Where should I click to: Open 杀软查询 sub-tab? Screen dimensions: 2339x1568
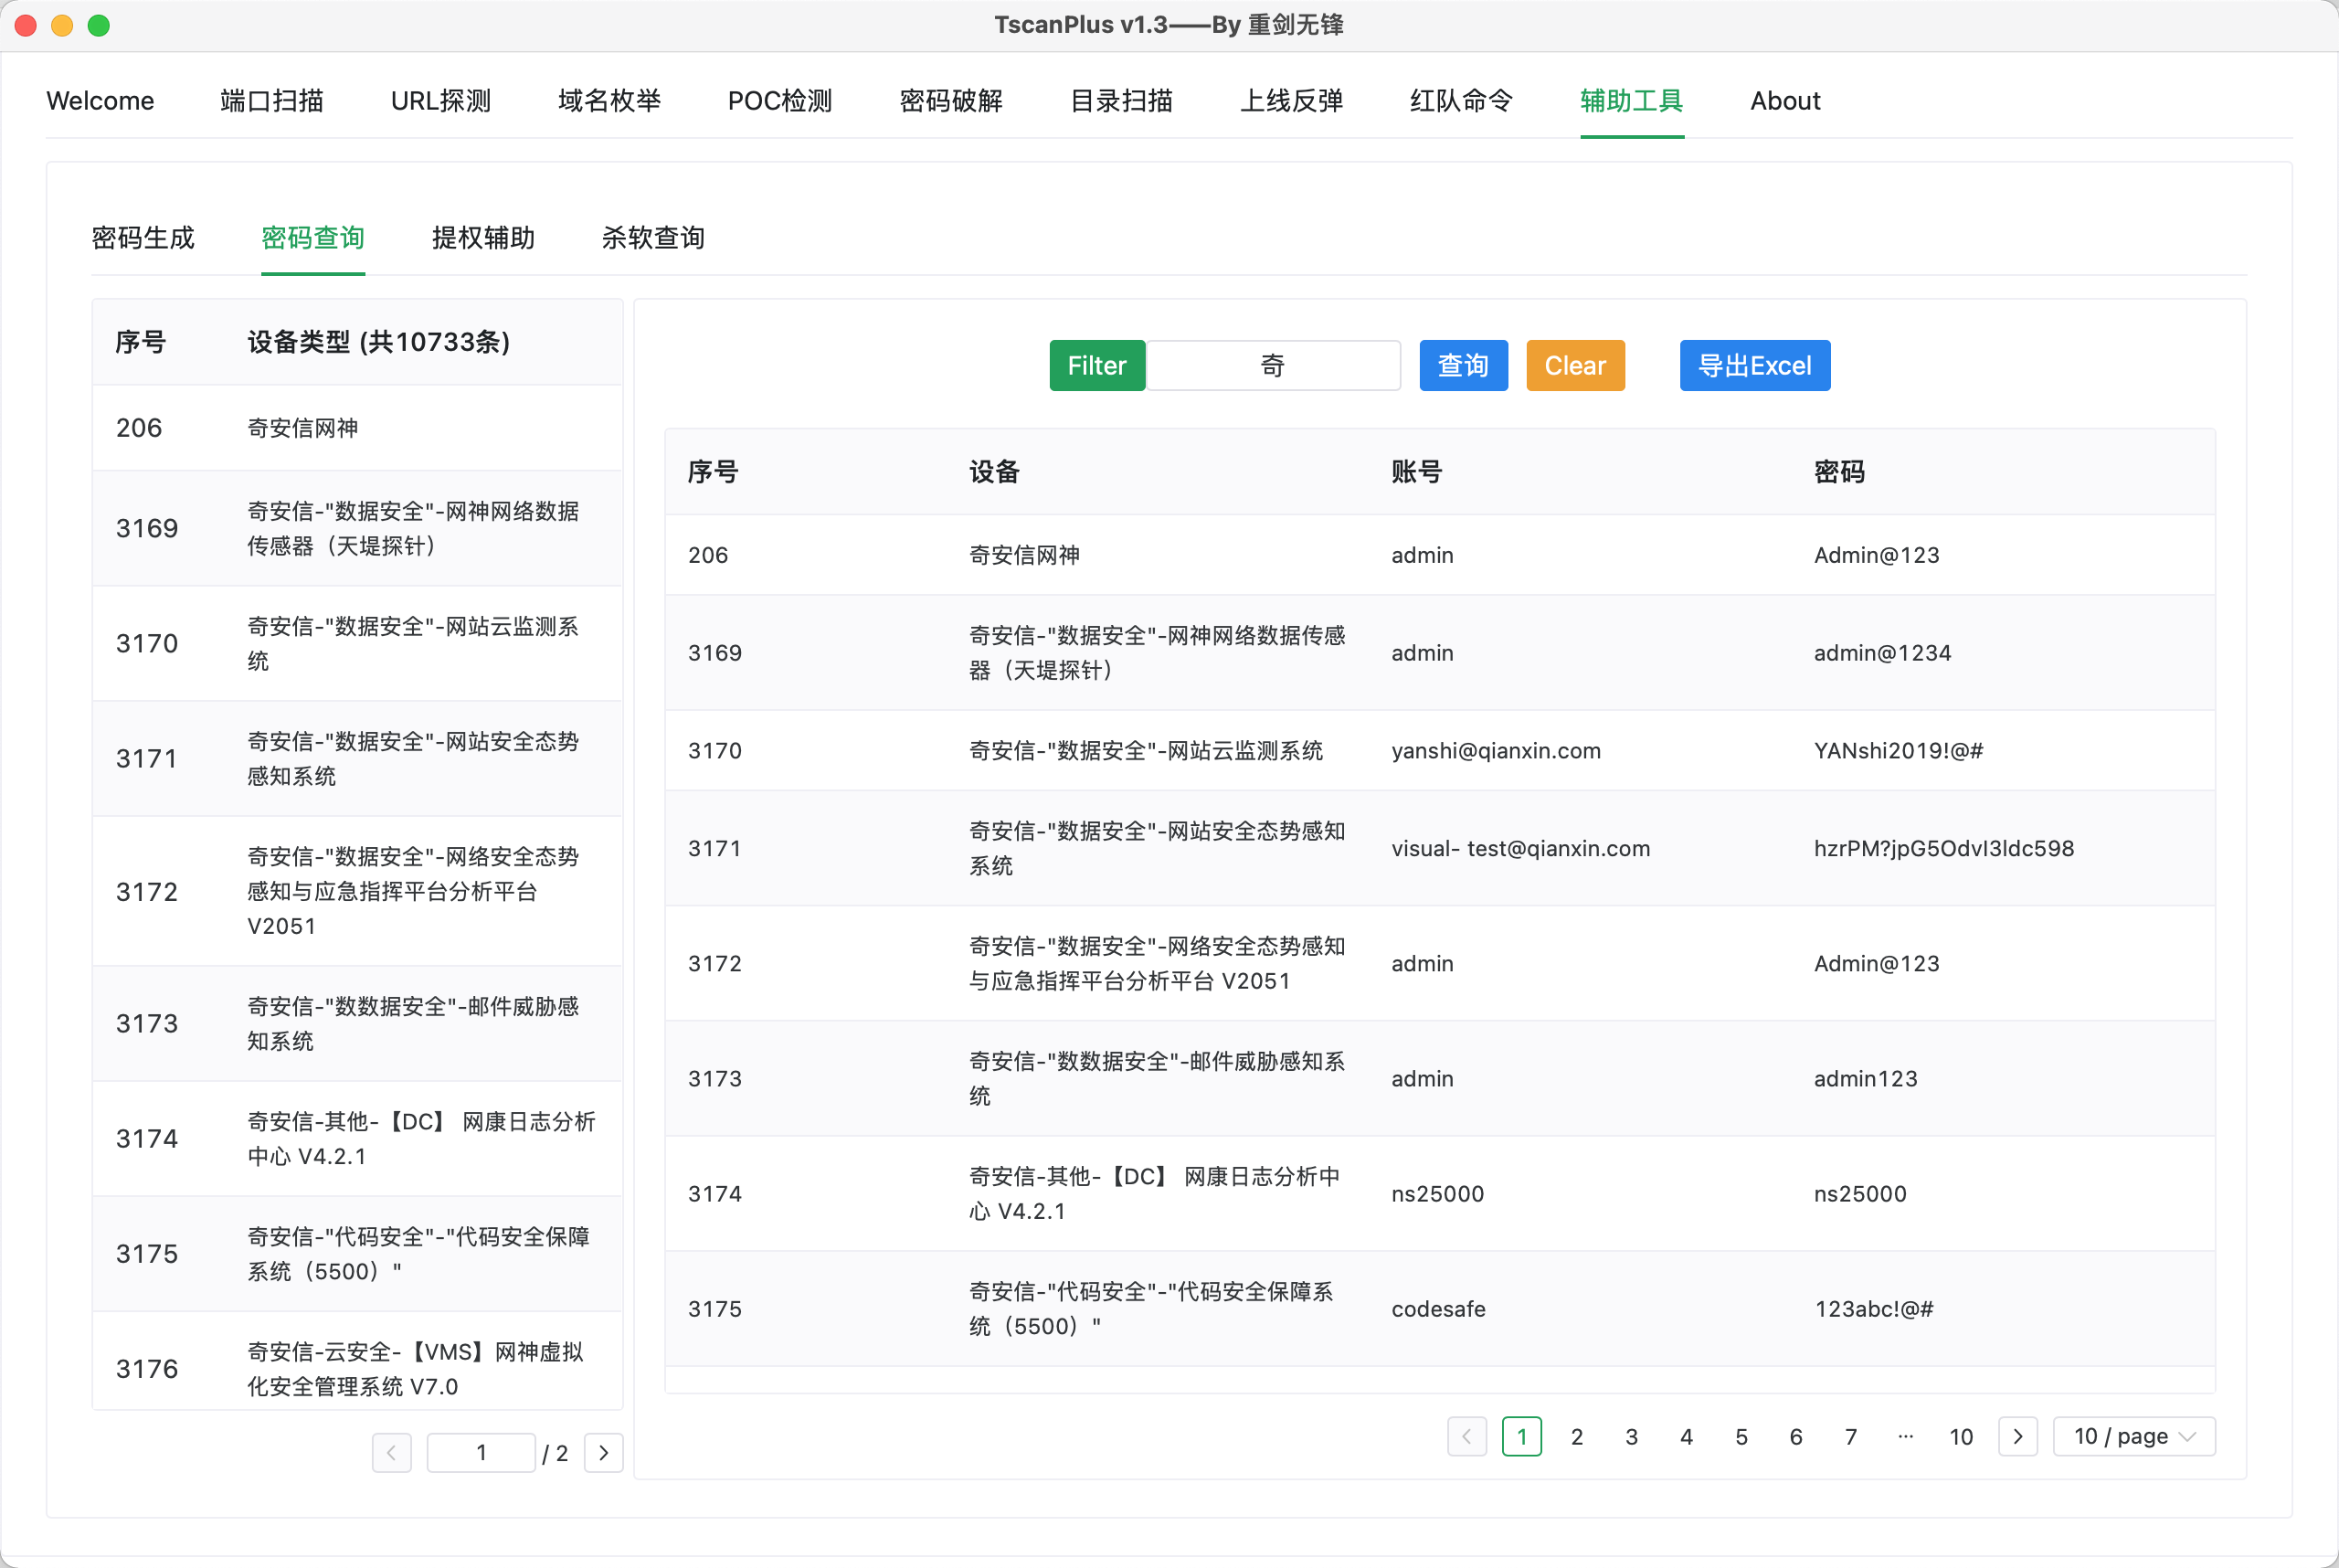(652, 238)
